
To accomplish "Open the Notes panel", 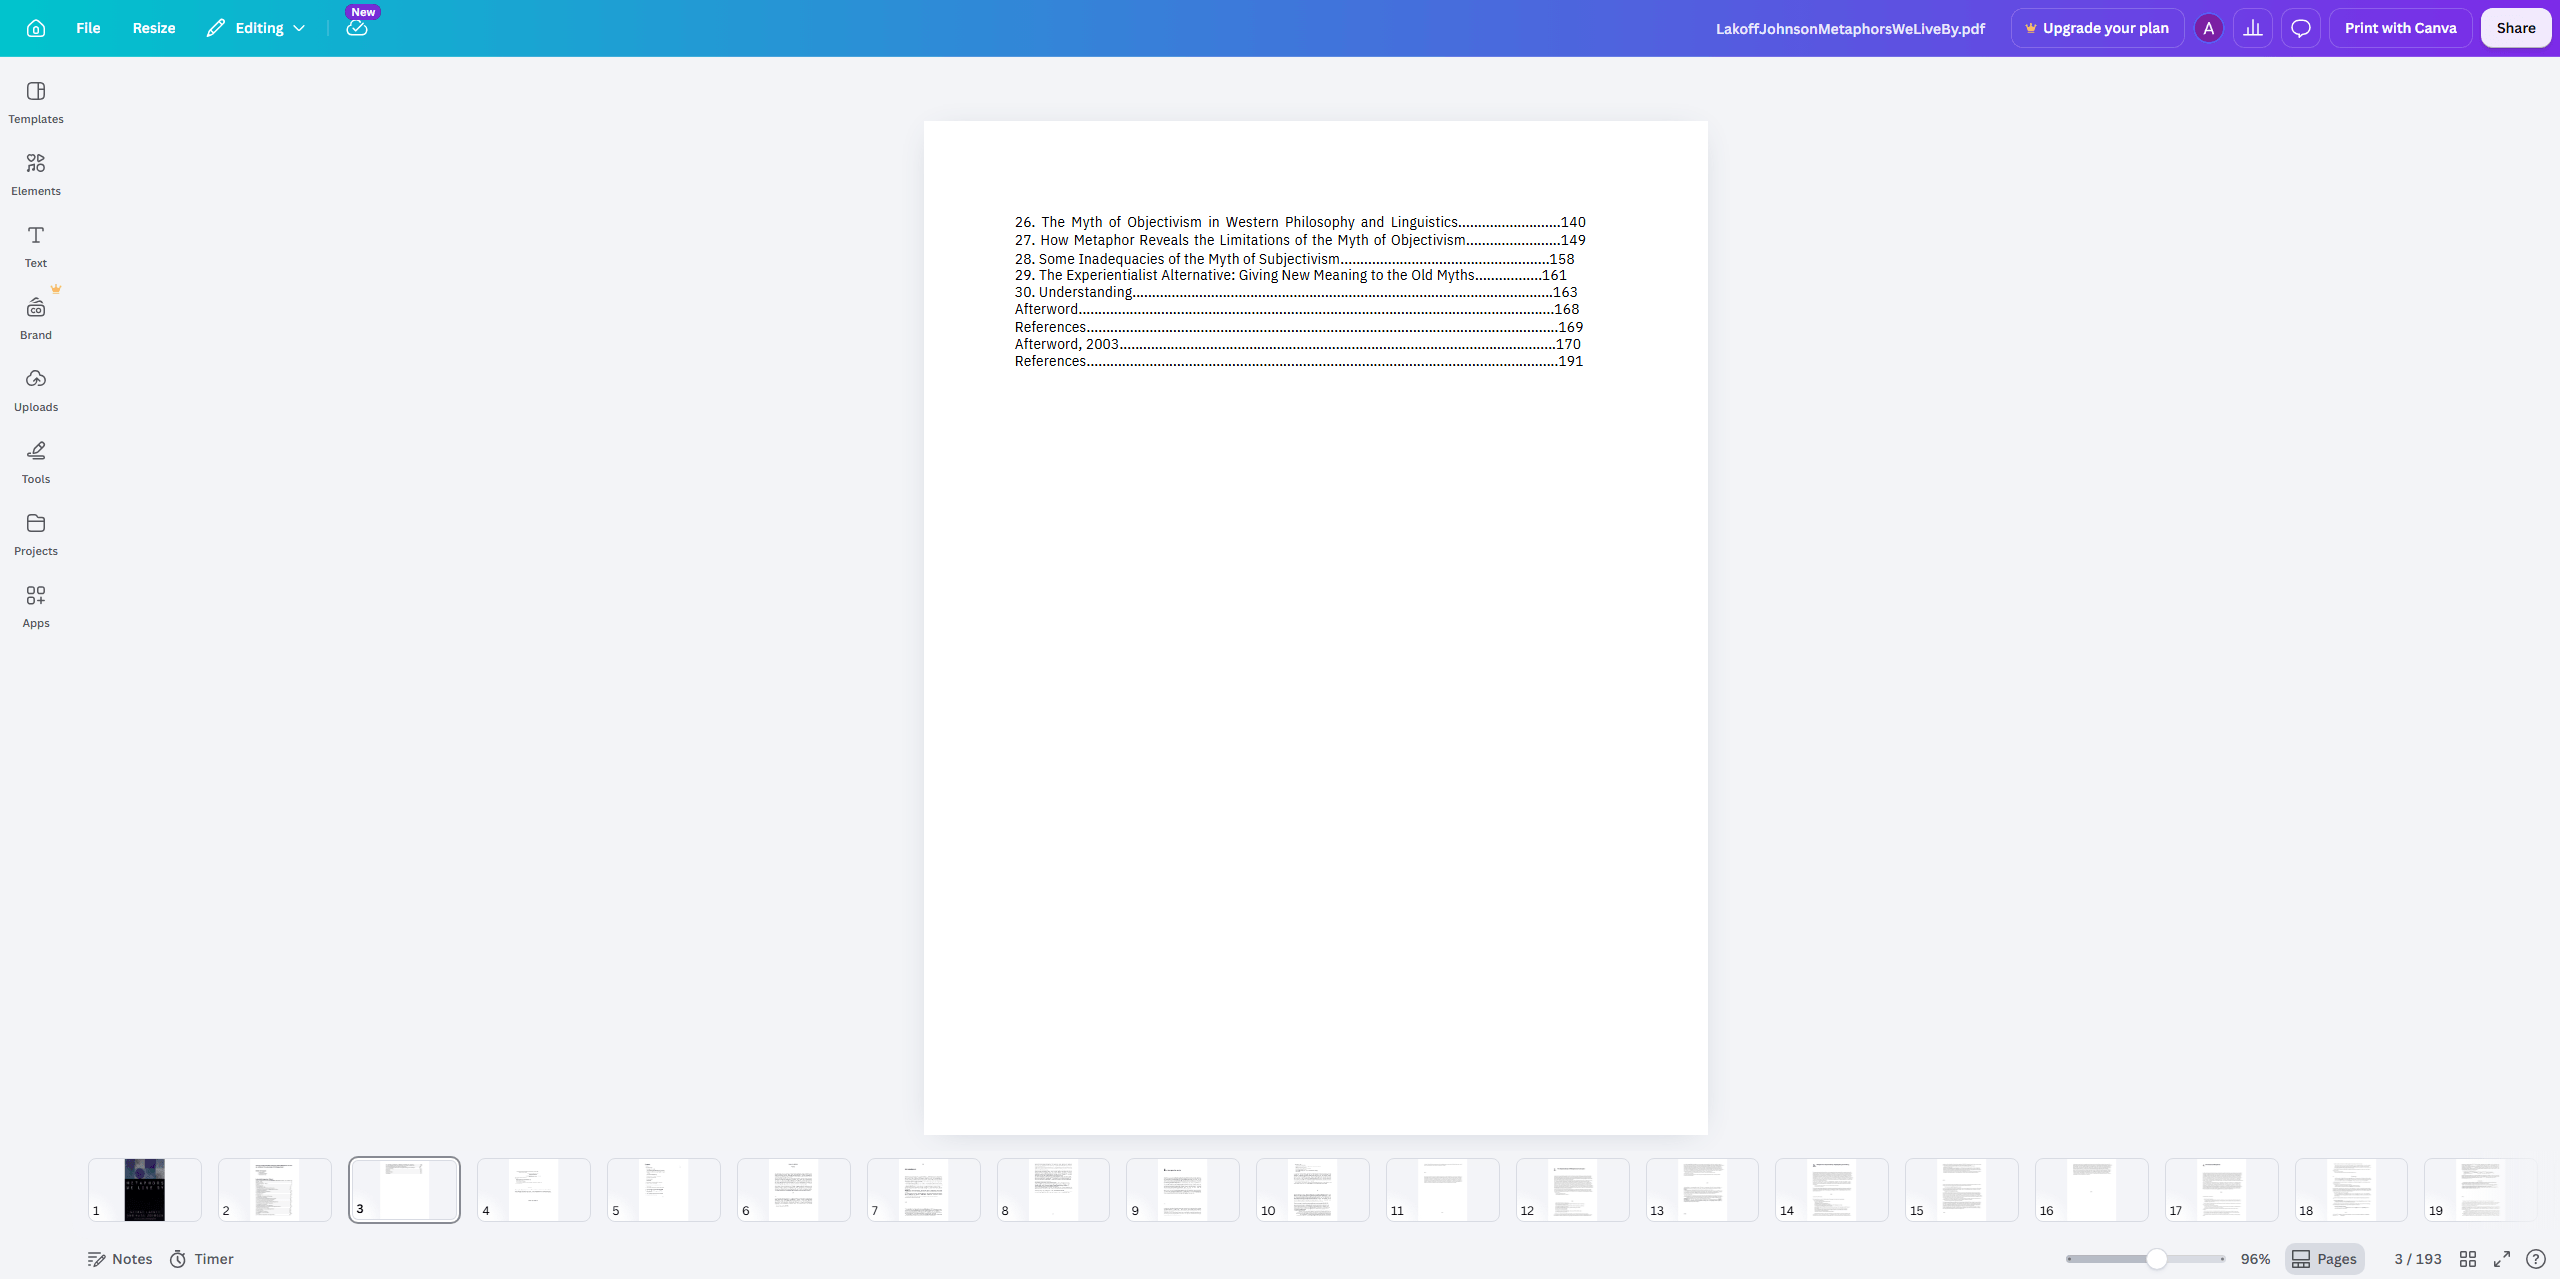I will [x=120, y=1259].
